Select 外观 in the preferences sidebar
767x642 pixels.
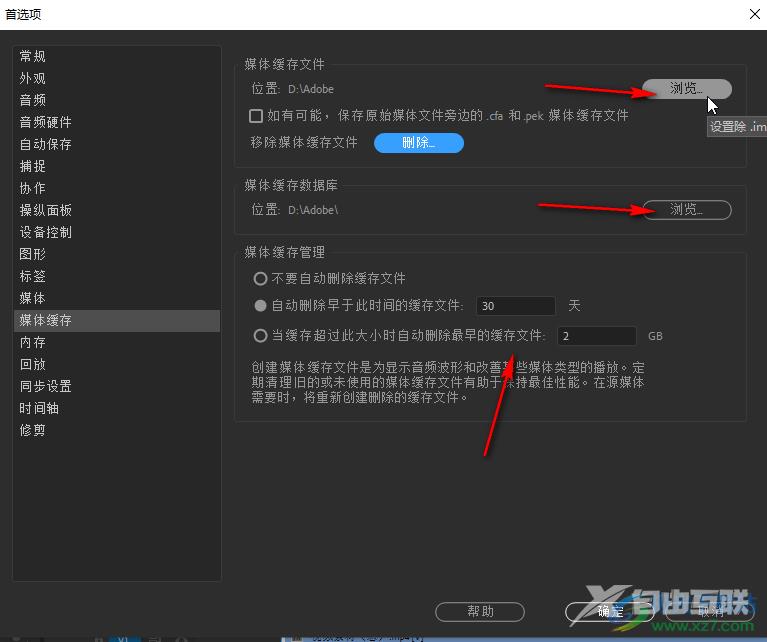coord(116,78)
